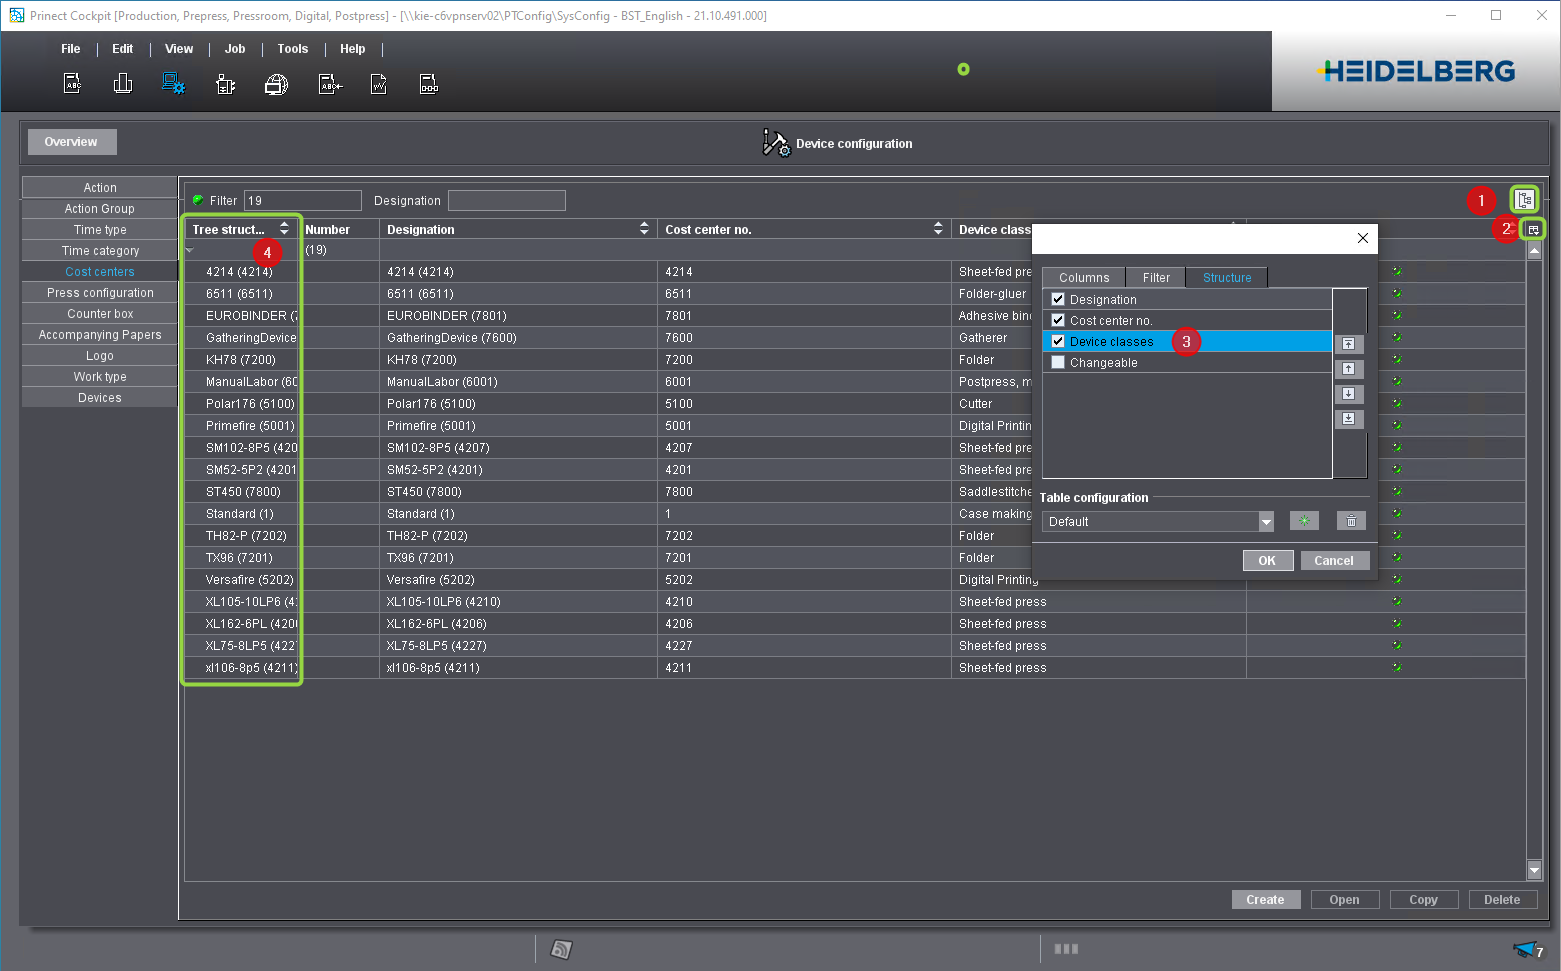Enable the Changeable checkbox
This screenshot has height=971, width=1561.
1058,362
